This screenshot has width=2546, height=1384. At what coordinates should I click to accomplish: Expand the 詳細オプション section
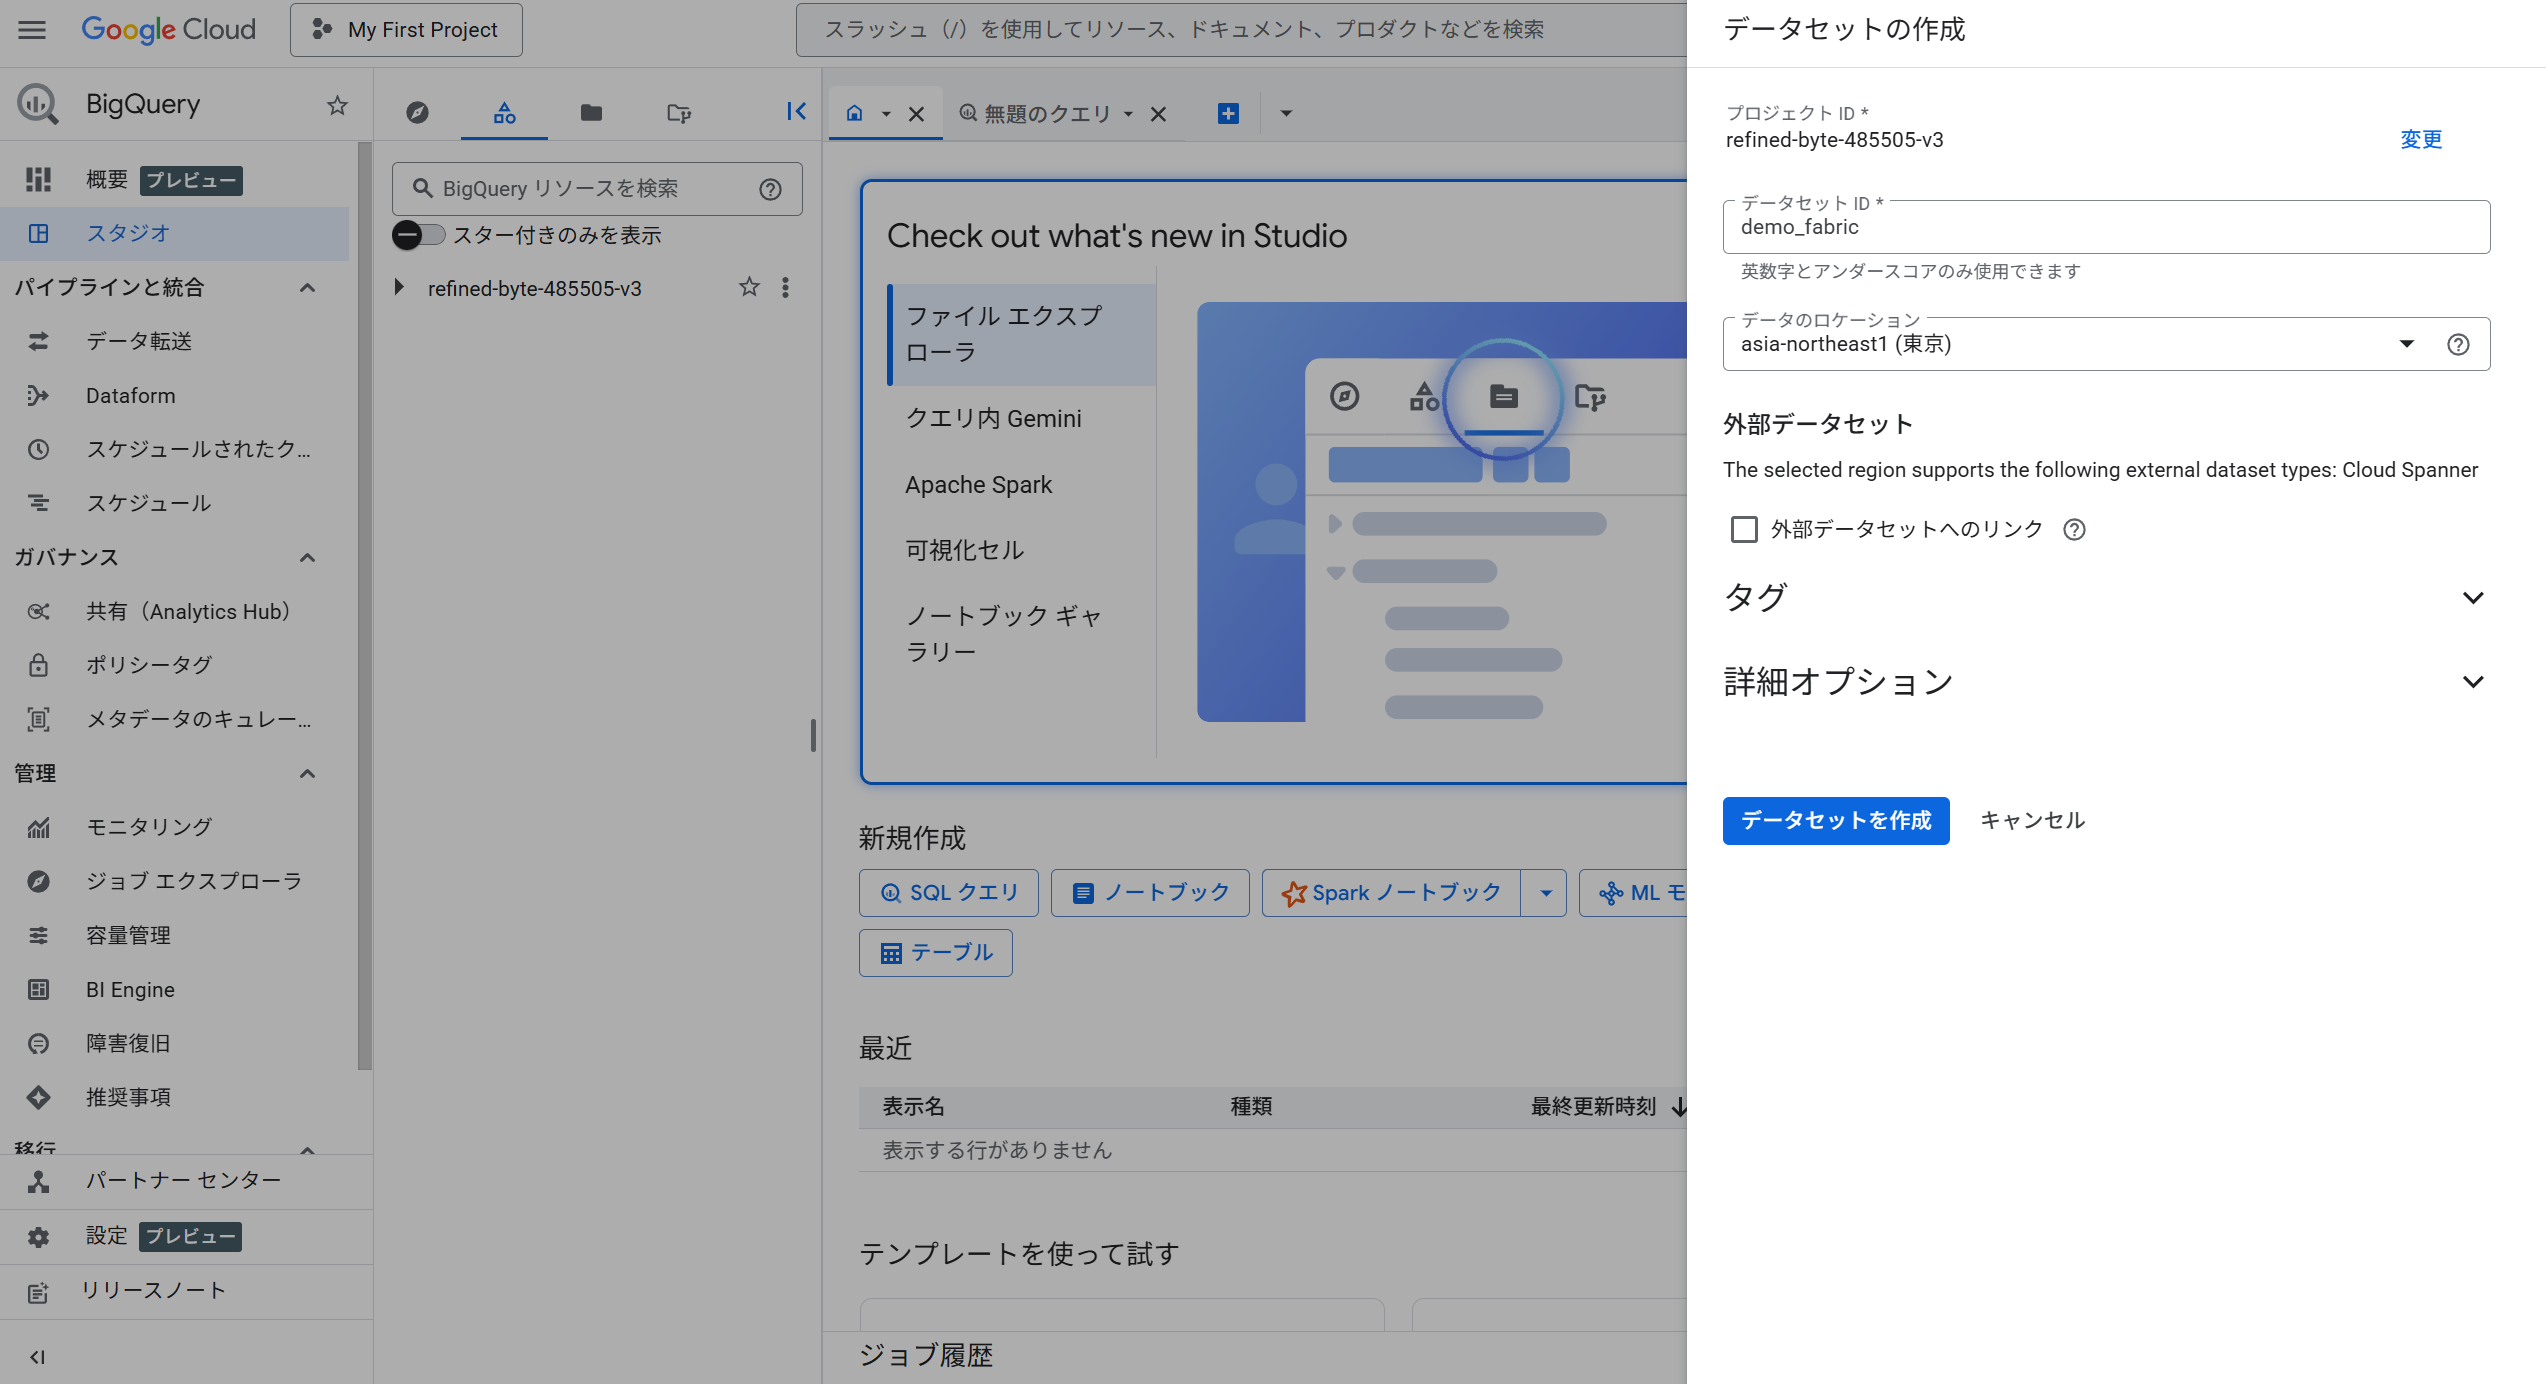coord(2472,682)
